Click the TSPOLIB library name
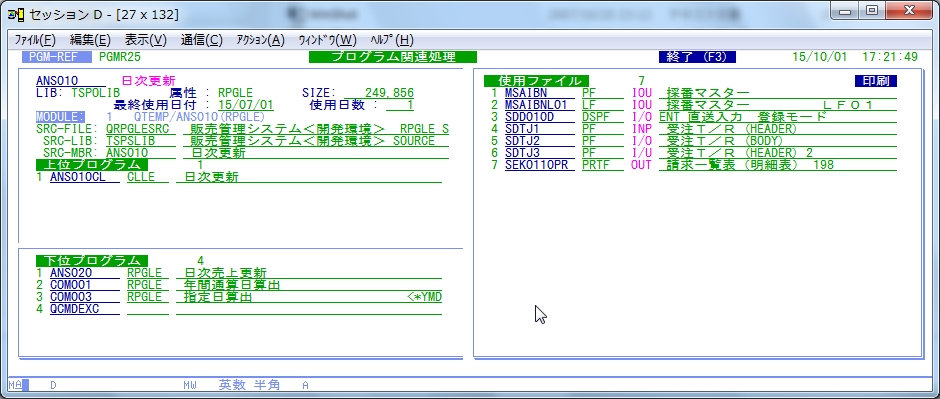 [x=96, y=93]
